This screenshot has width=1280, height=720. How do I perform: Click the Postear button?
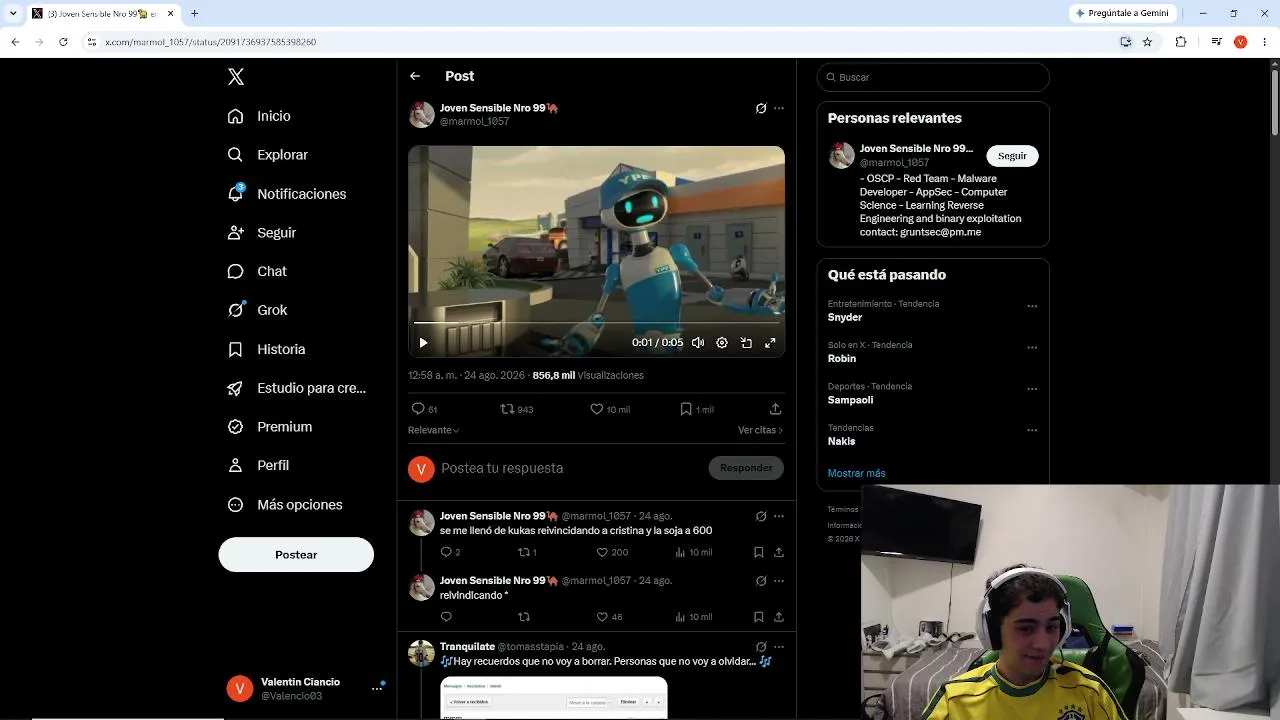pos(296,555)
